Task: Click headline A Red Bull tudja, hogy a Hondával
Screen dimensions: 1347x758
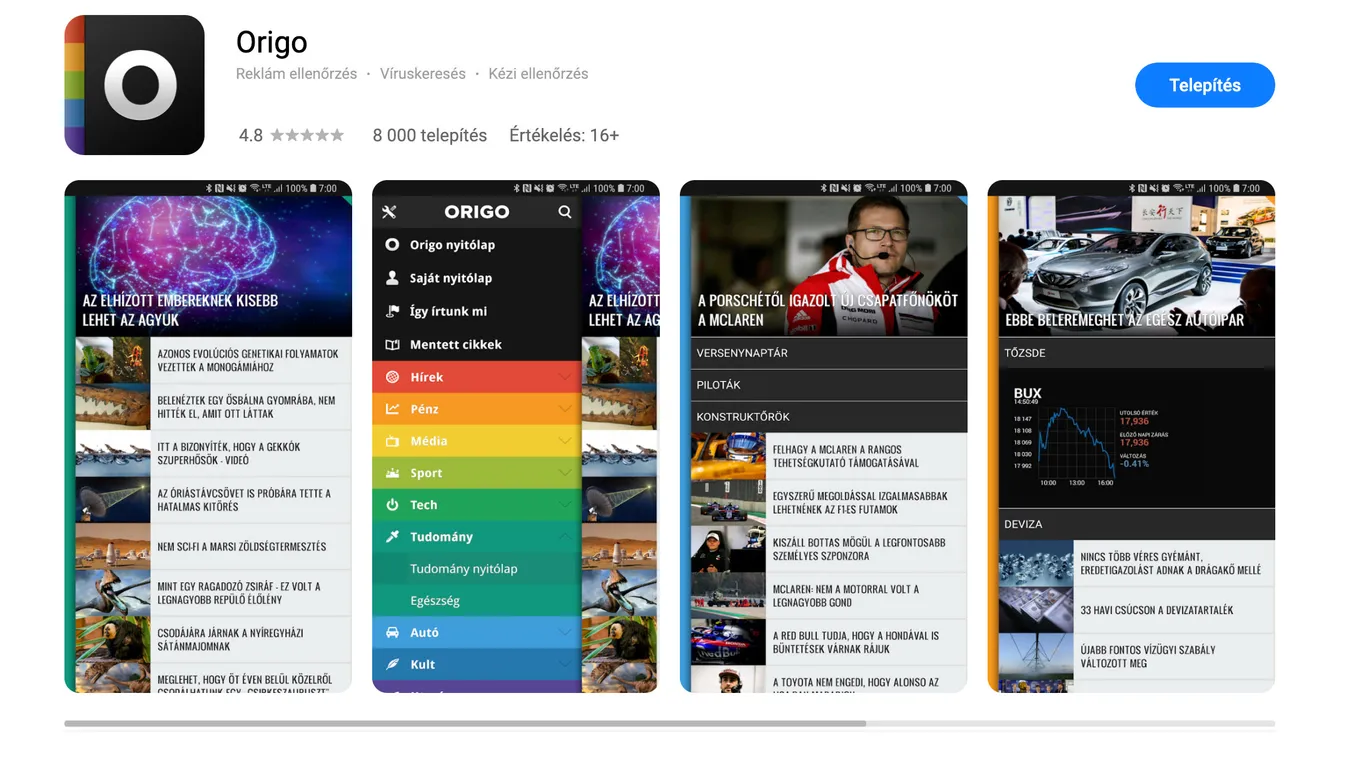Action: 856,642
